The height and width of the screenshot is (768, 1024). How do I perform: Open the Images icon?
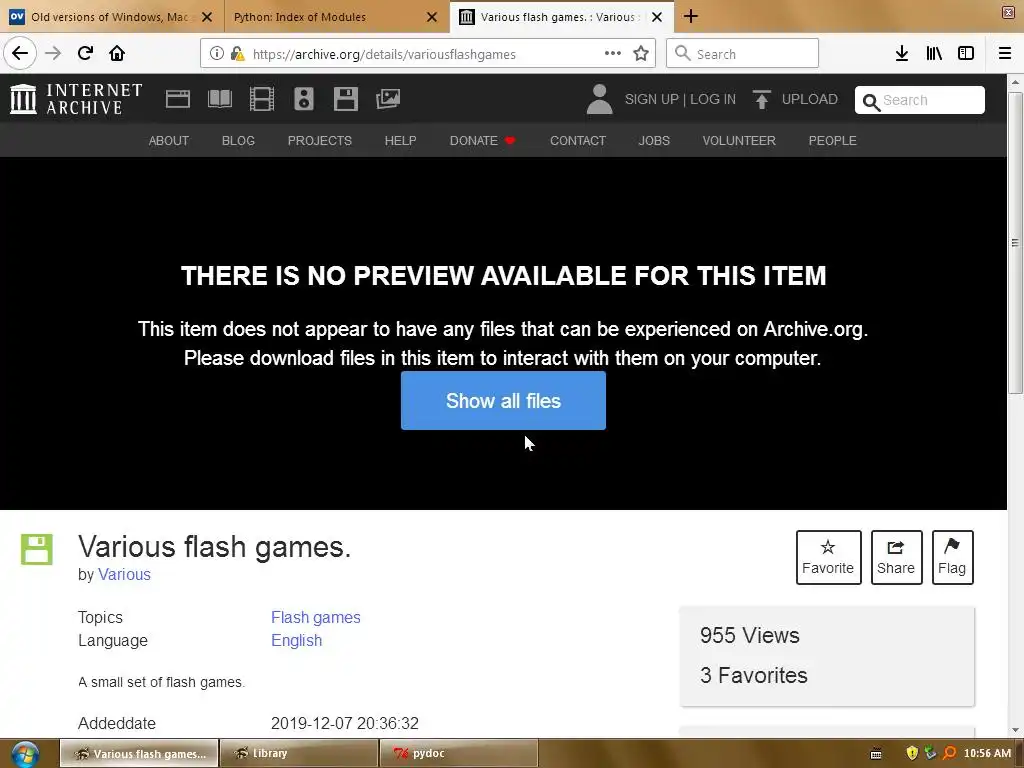pos(388,99)
